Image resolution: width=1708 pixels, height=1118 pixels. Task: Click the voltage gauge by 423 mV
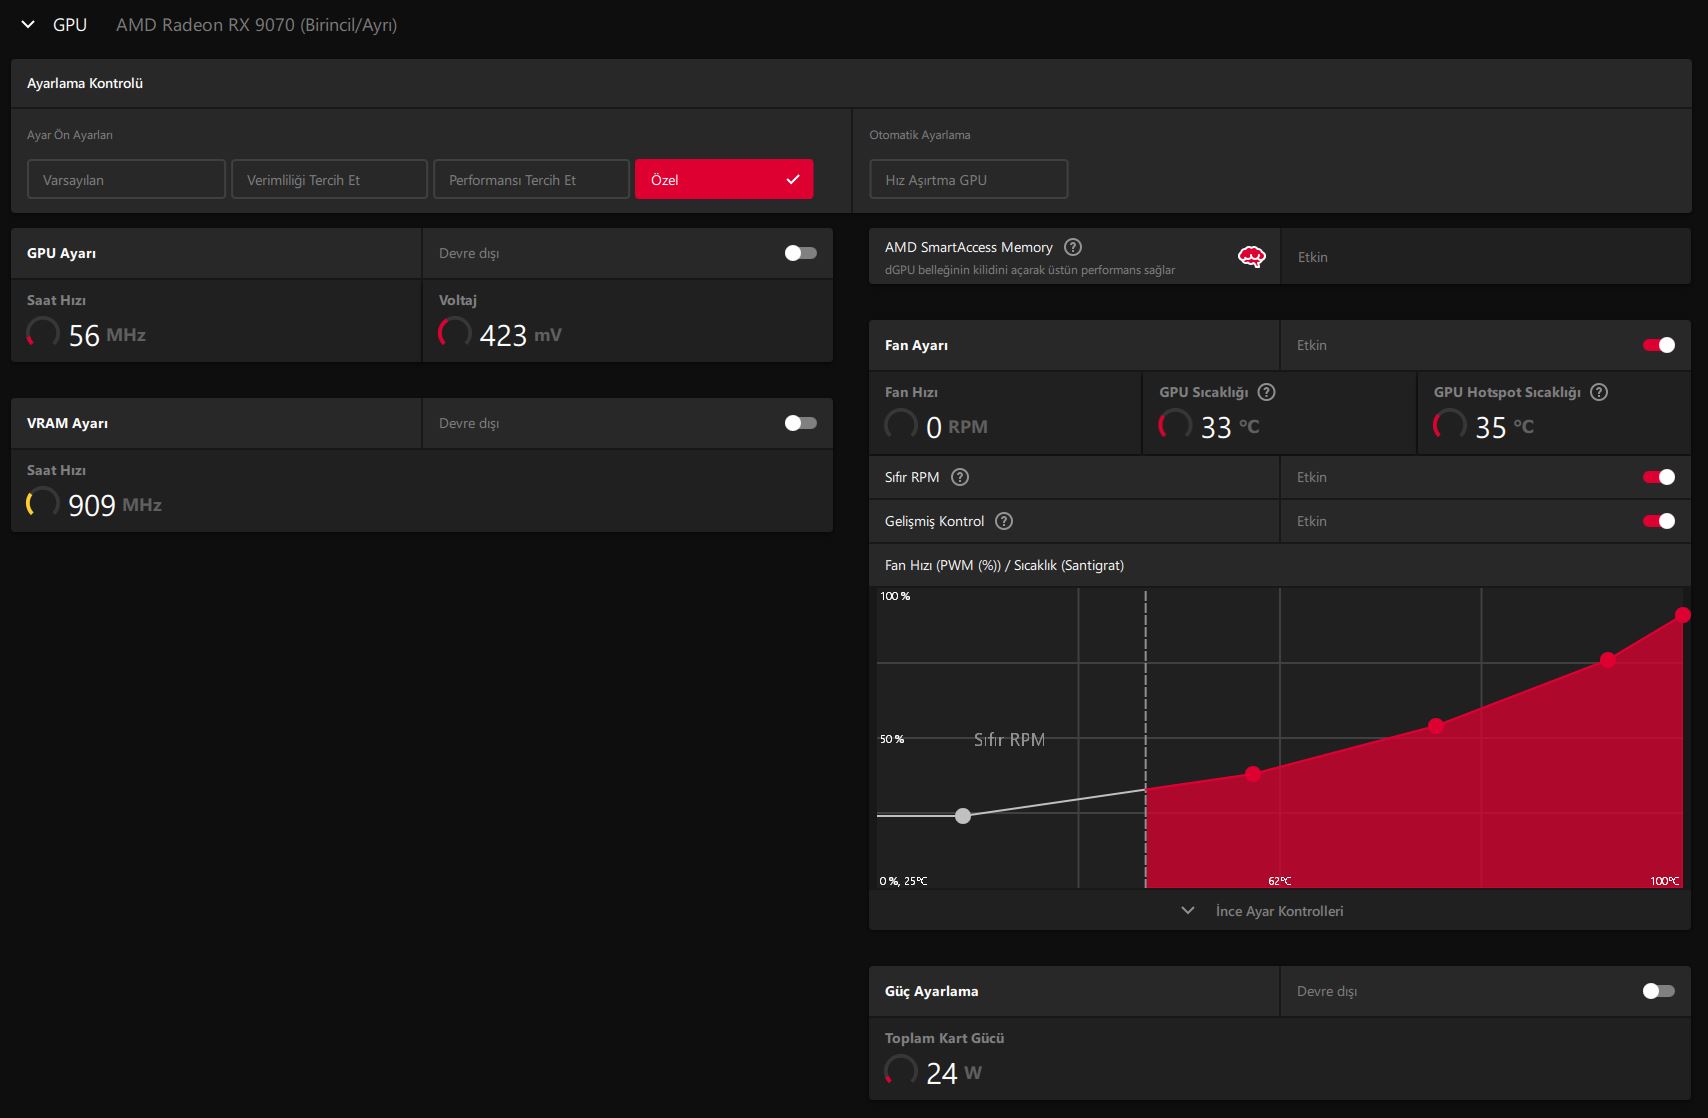click(x=455, y=332)
